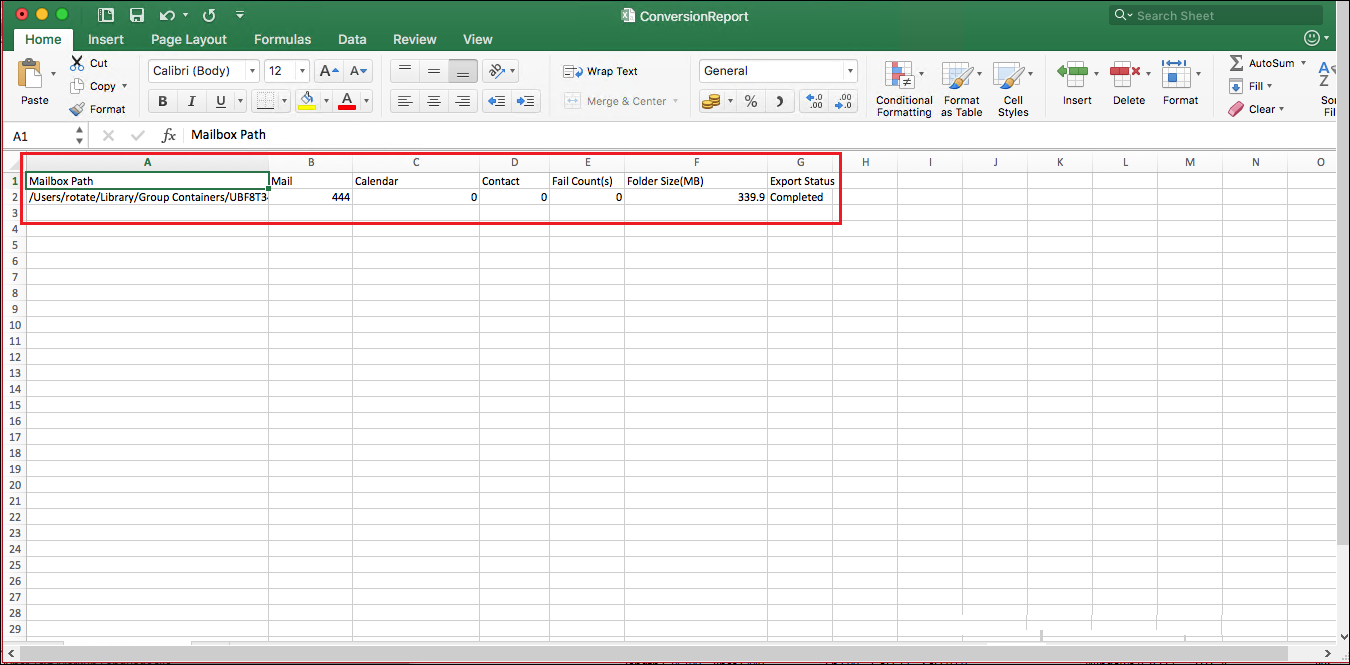Open the font size 12 dropdown

302,71
